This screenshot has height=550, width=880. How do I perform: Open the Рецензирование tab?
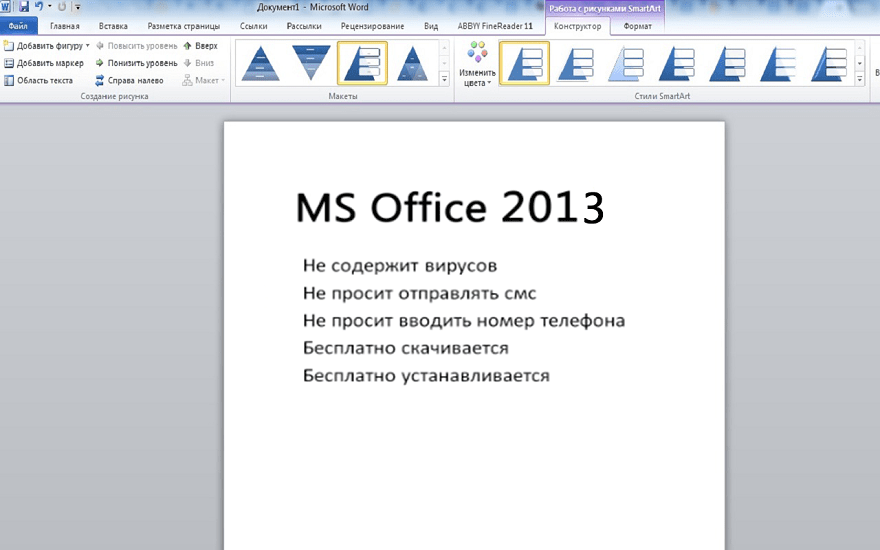click(372, 26)
